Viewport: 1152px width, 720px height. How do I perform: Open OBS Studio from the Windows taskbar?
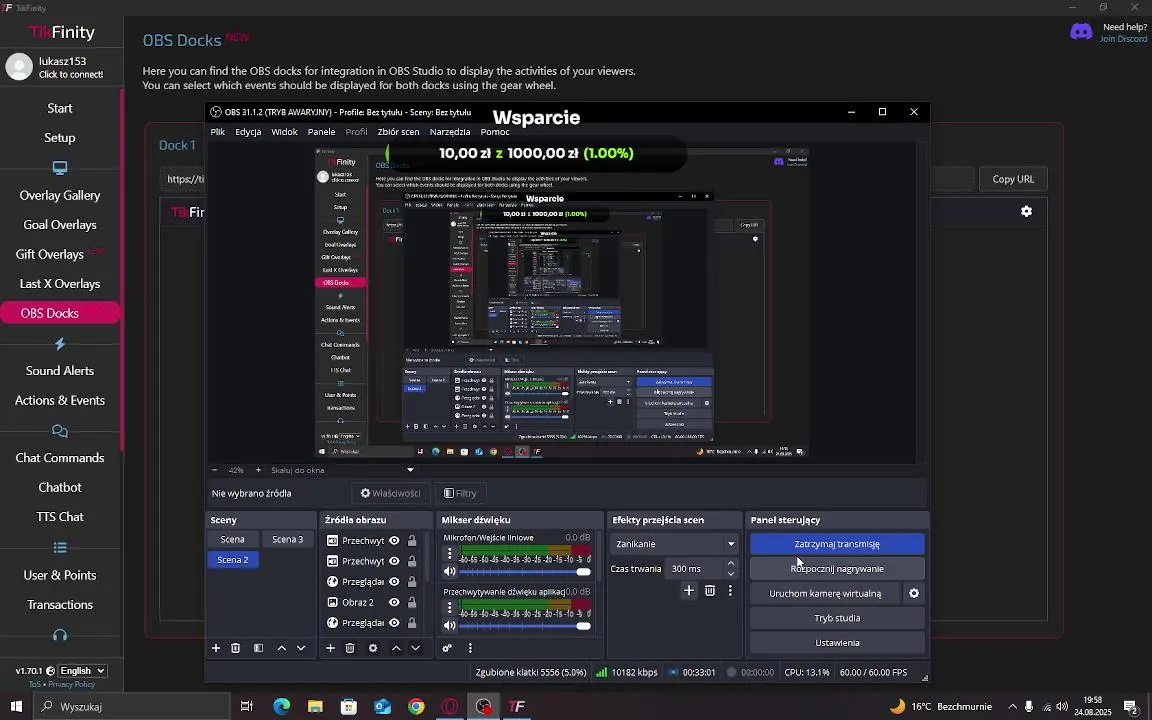[483, 706]
